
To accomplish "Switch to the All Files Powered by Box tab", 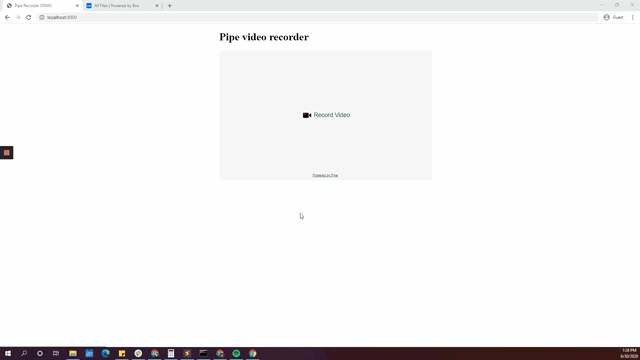I will click(x=122, y=6).
